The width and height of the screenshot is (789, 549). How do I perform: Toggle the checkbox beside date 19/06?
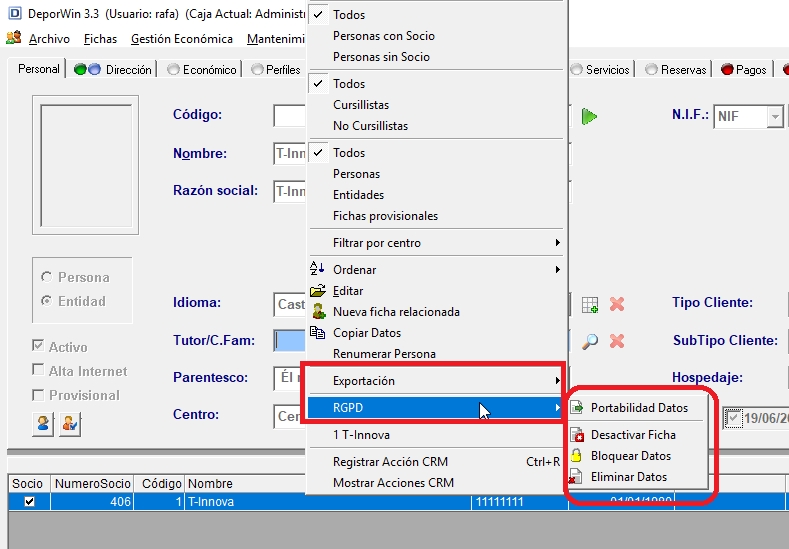tap(733, 418)
